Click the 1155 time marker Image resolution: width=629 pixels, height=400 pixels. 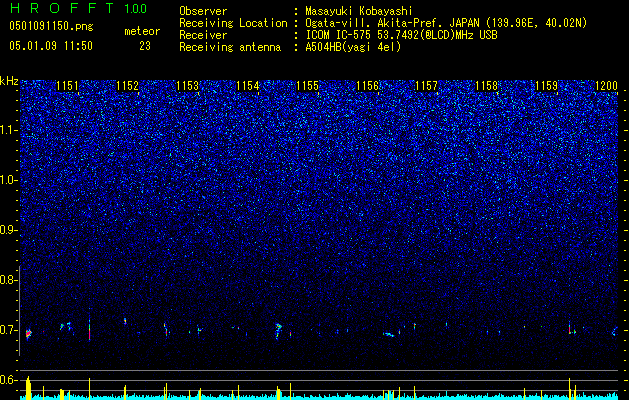[x=307, y=85]
